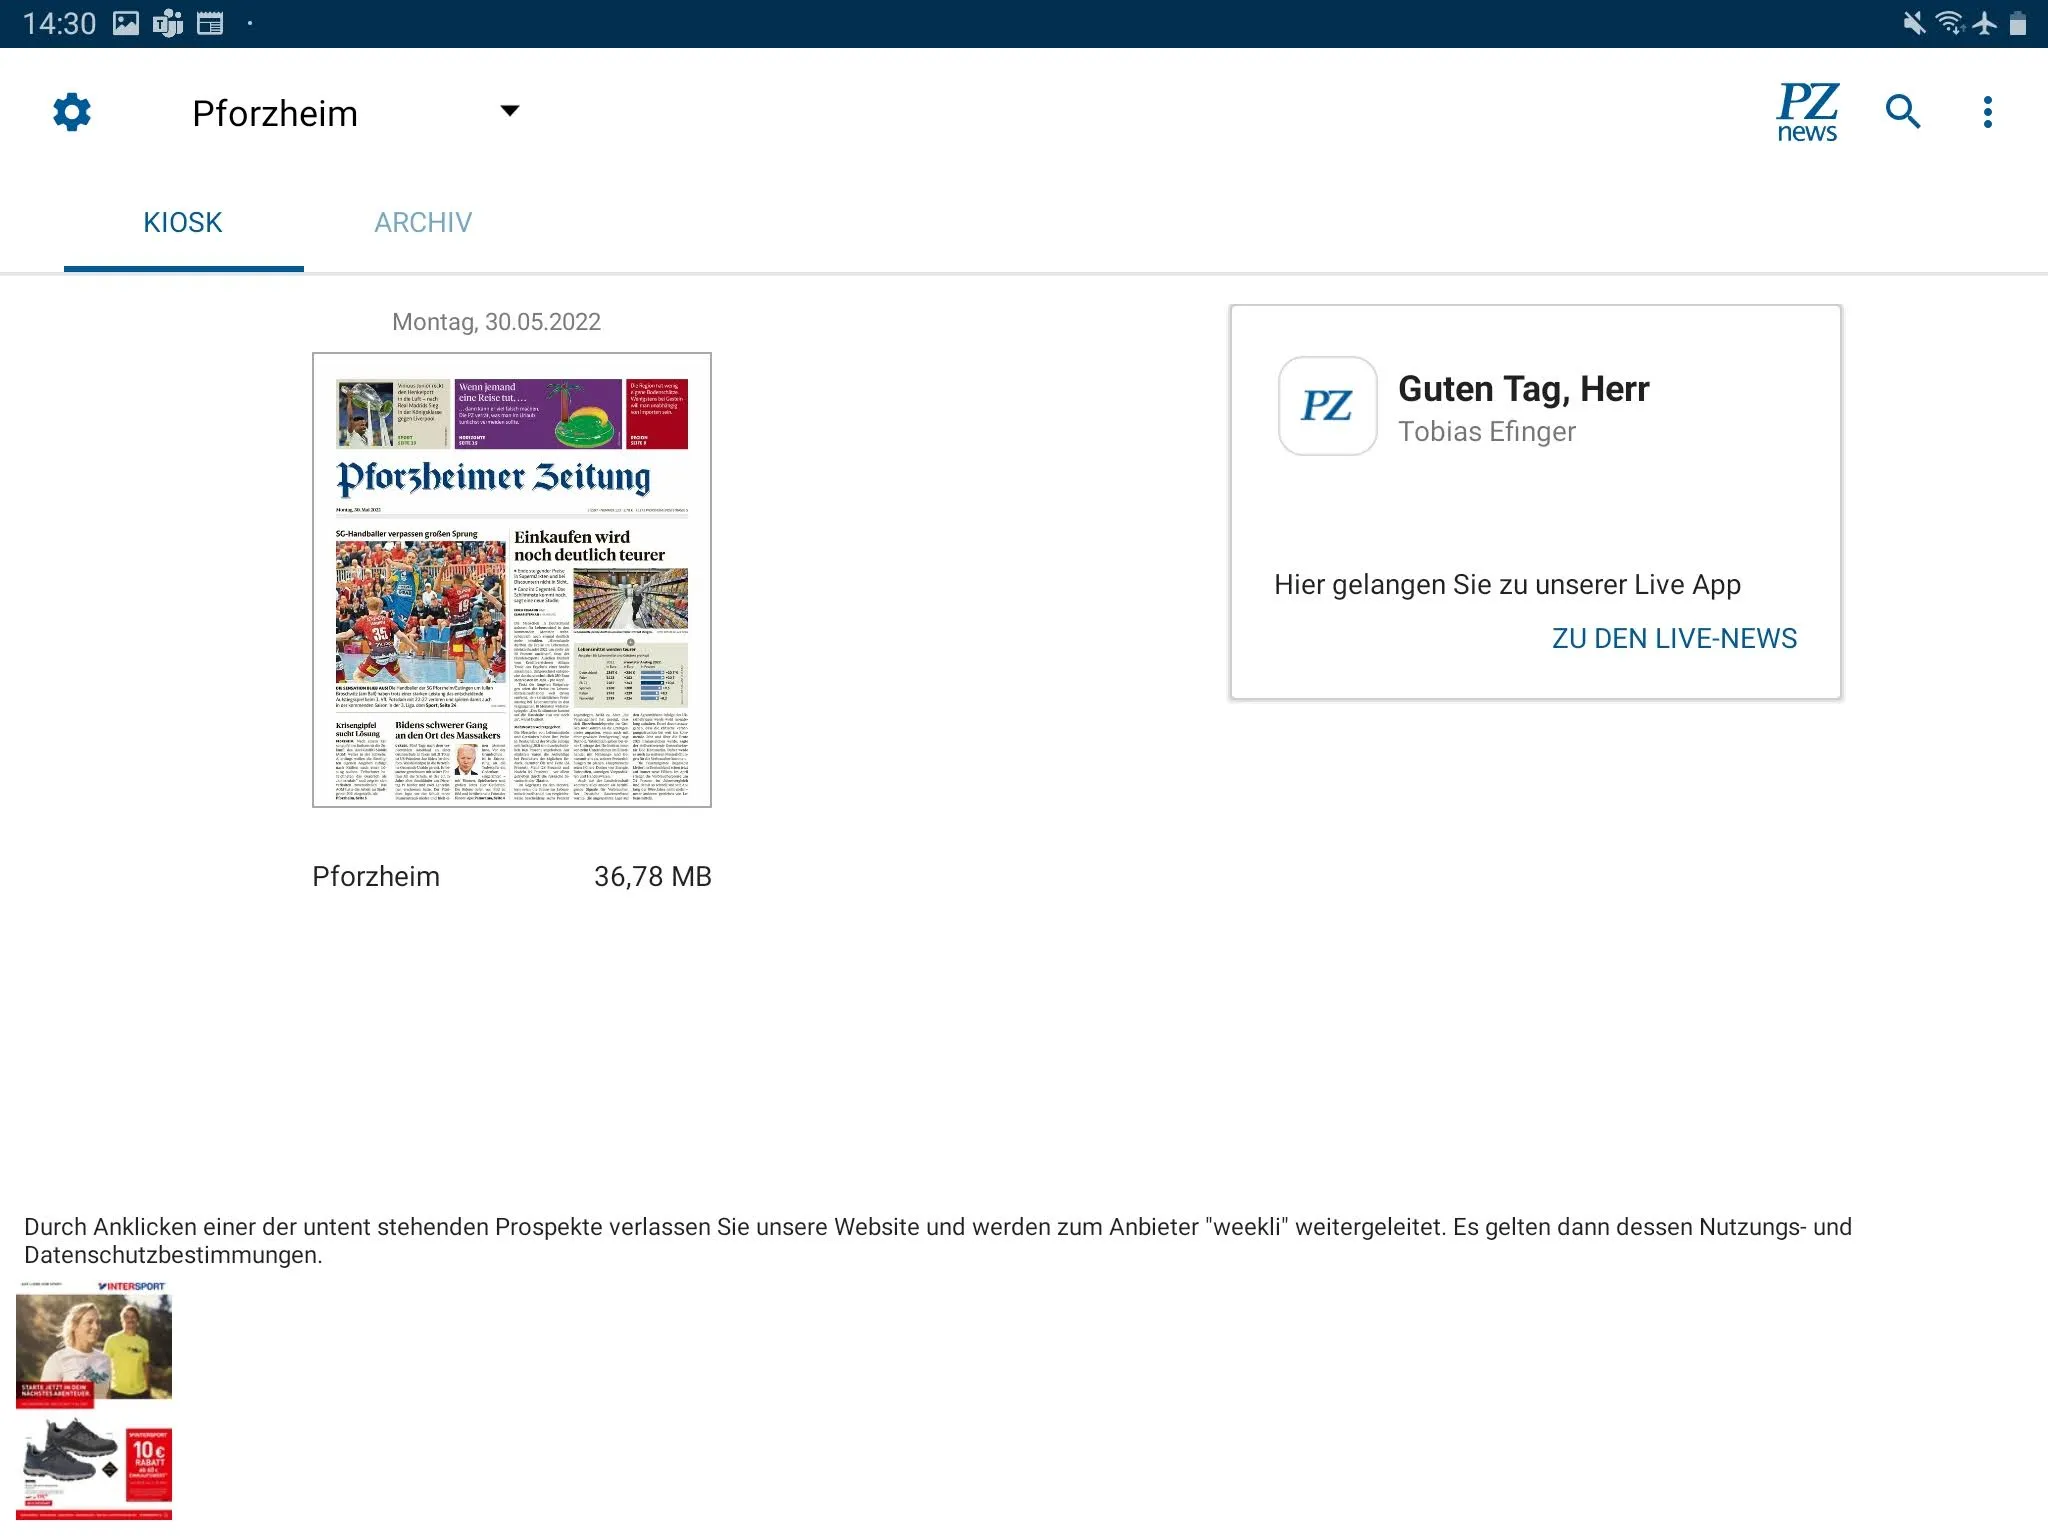Tap the search magnifier icon
The image size is (2048, 1536).
(1903, 112)
